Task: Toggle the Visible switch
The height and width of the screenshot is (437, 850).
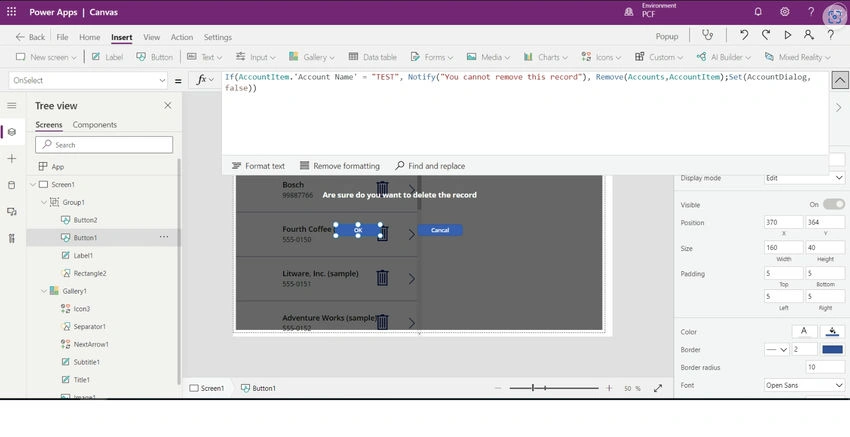Action: pyautogui.click(x=833, y=204)
